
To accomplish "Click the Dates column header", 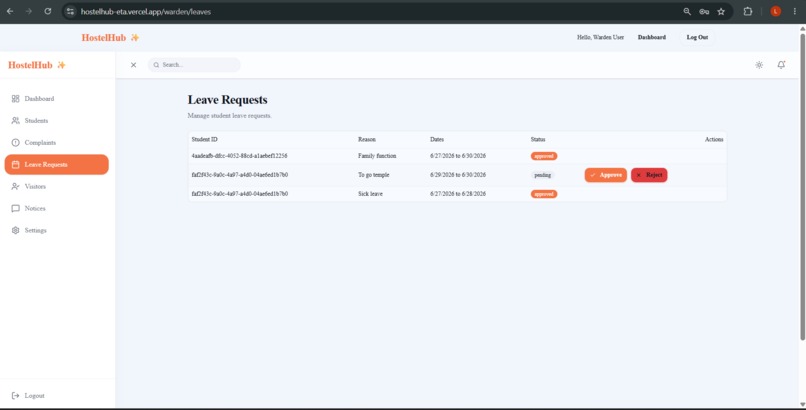I will (437, 139).
